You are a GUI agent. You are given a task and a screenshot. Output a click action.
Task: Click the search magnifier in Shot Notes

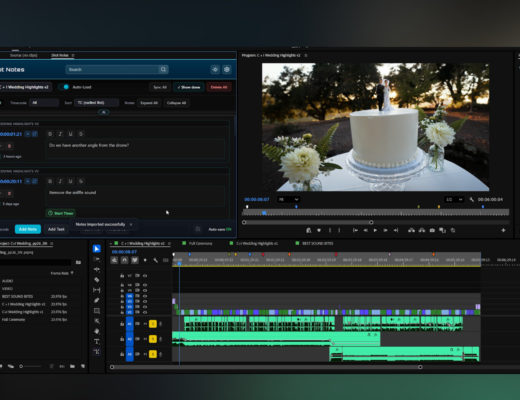click(x=163, y=69)
